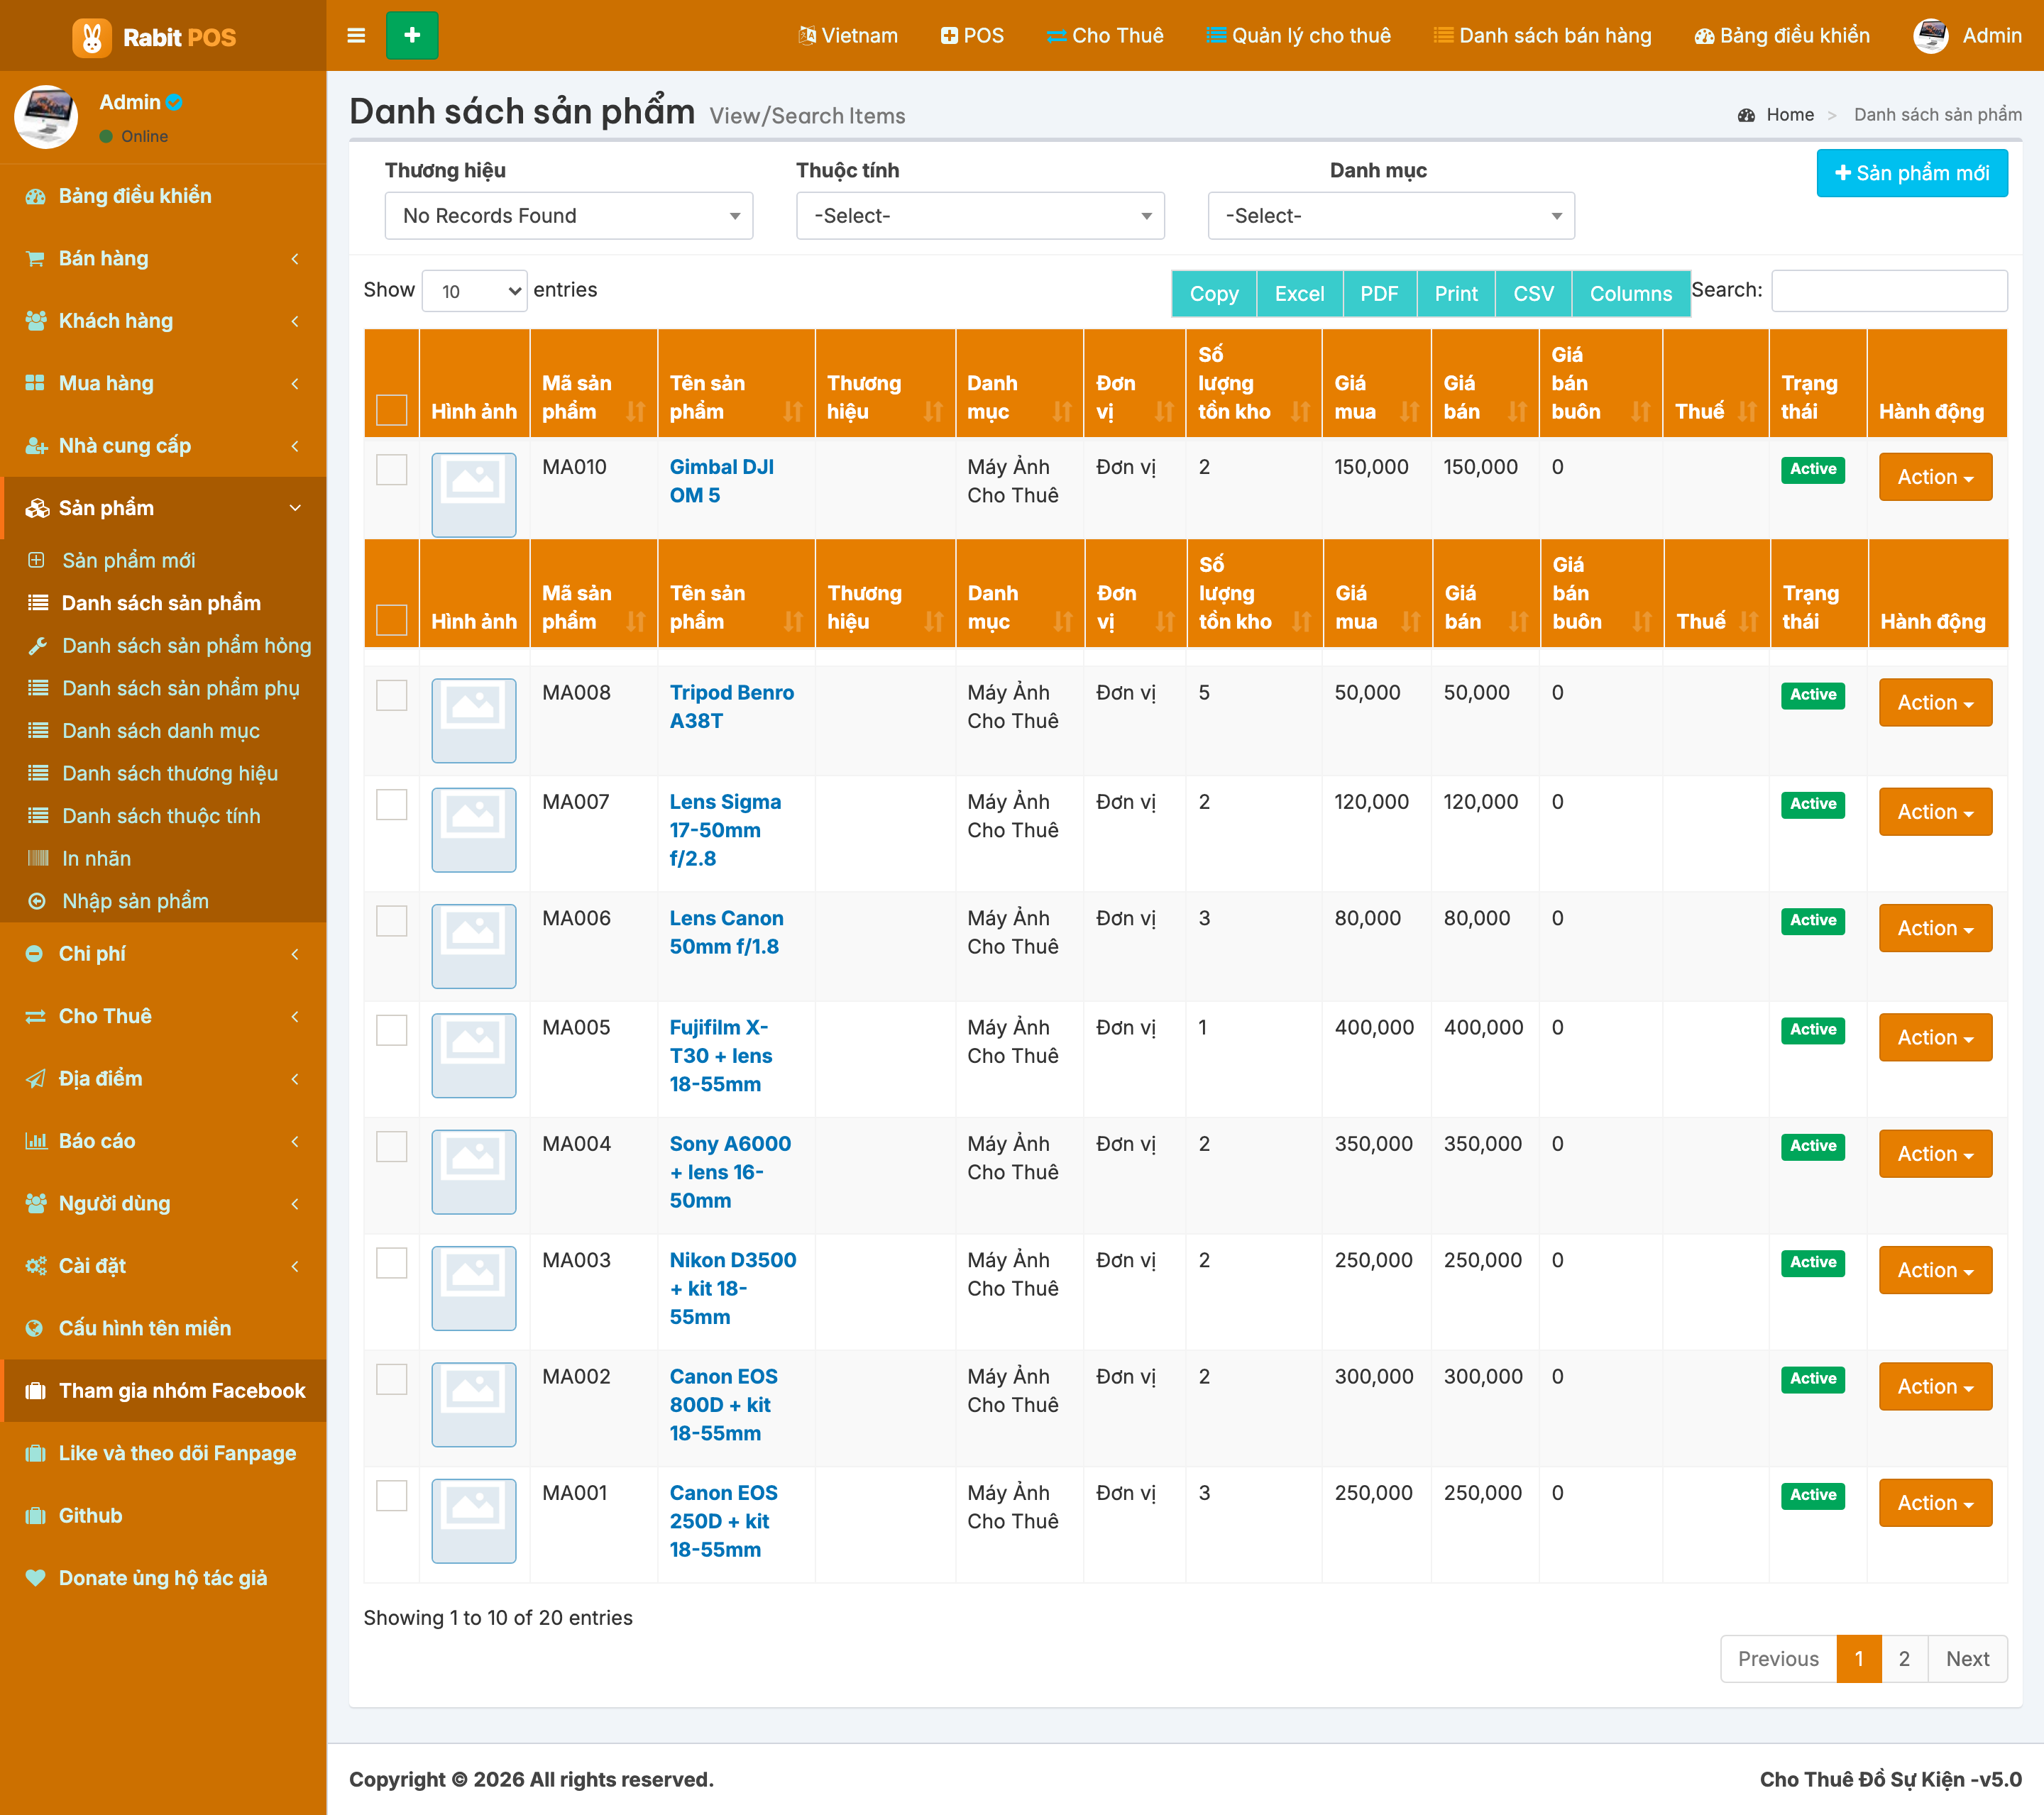This screenshot has height=1815, width=2044.
Task: Click the barcode icon for In nhãn
Action: click(x=37, y=858)
